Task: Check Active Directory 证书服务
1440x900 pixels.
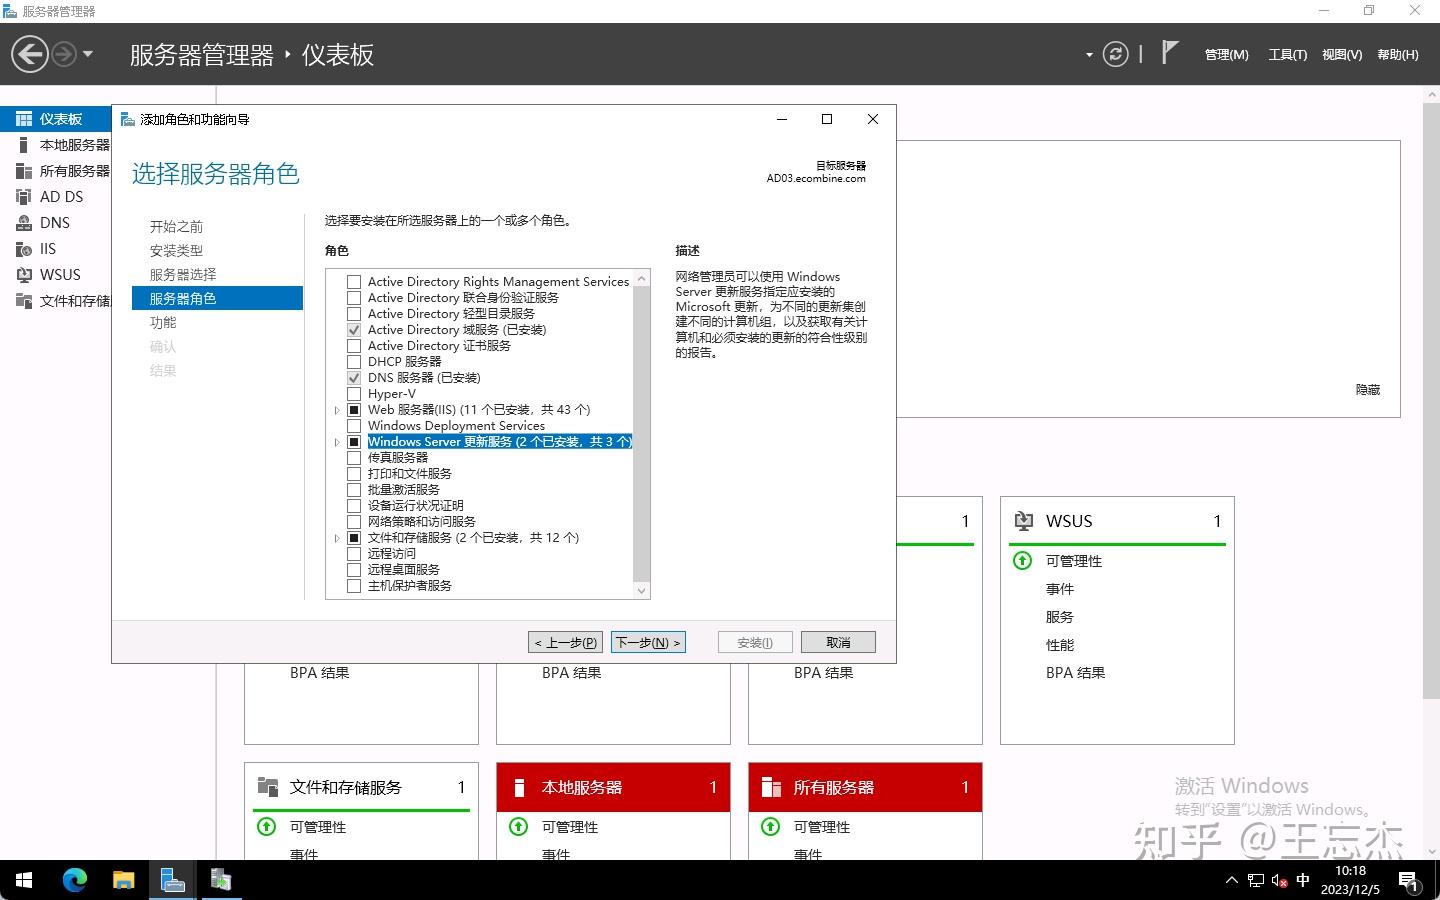Action: point(354,346)
